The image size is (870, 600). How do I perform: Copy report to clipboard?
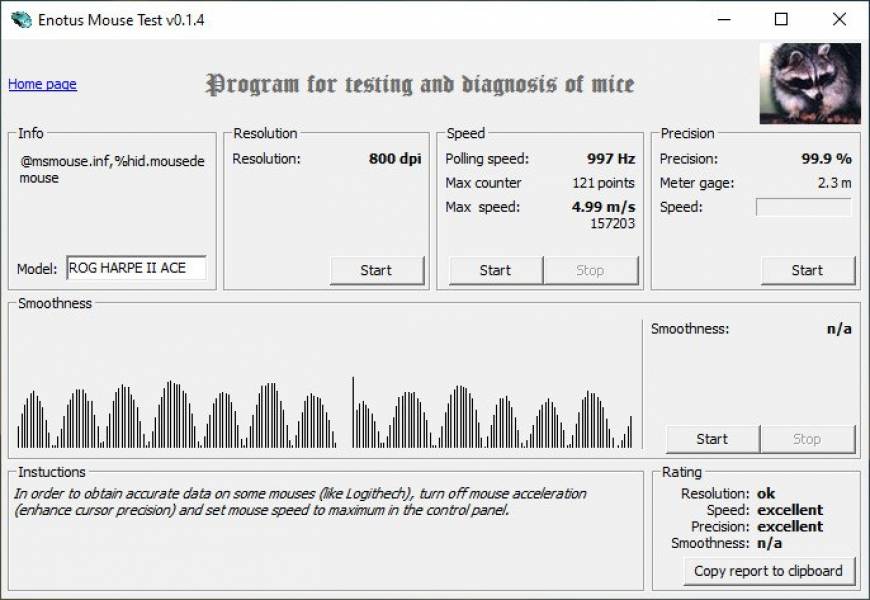tap(768, 571)
